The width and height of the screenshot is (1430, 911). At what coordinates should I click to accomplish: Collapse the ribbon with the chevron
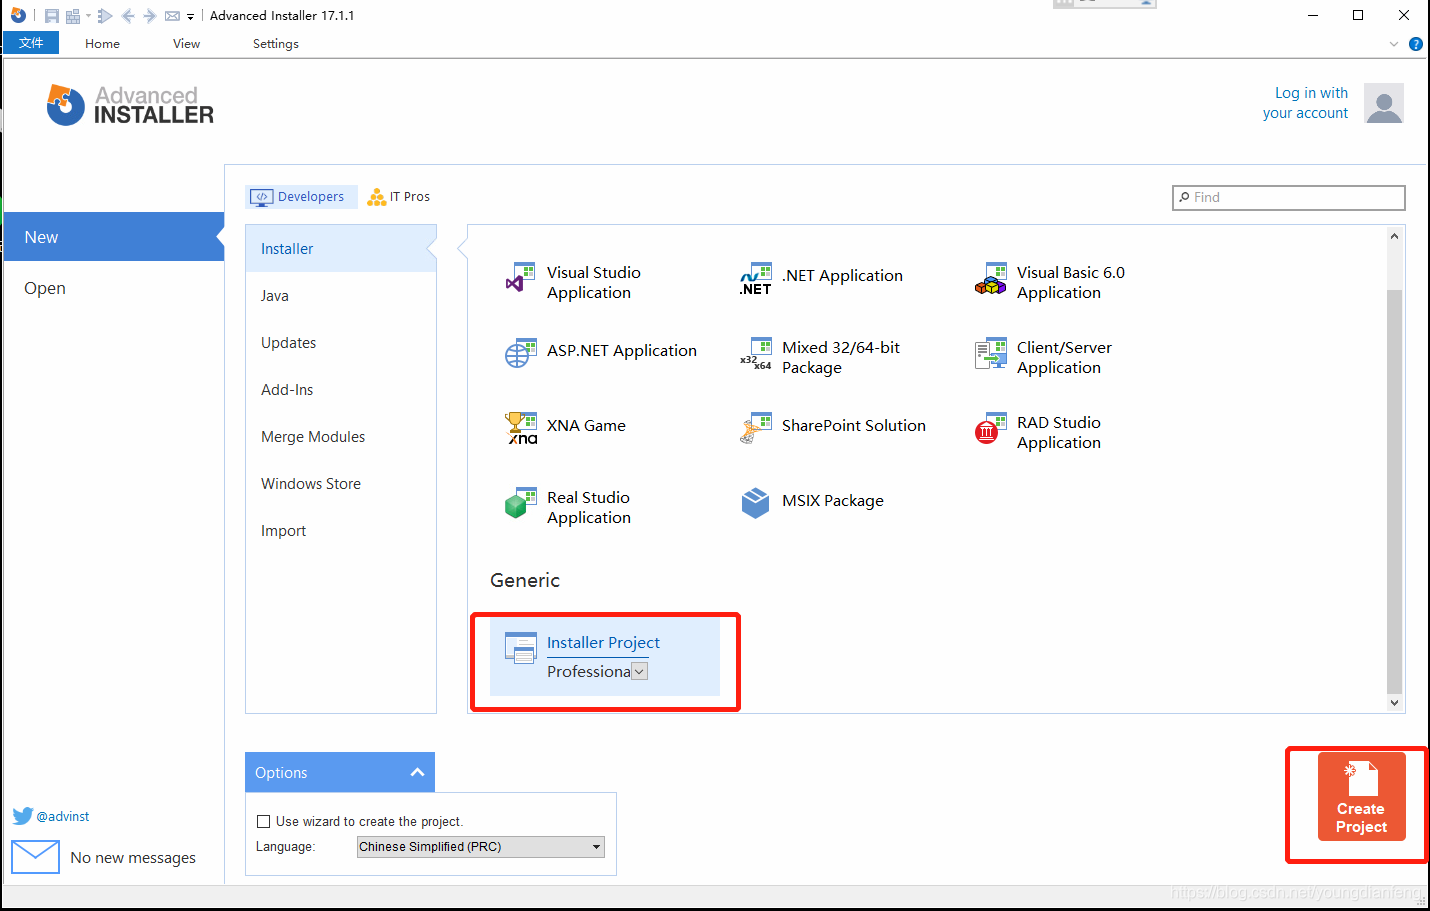(x=1394, y=44)
